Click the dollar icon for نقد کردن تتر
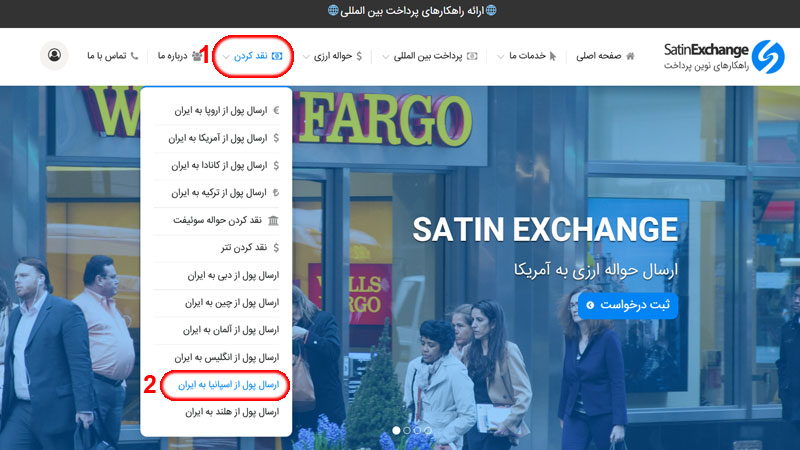The width and height of the screenshot is (800, 450). click(x=276, y=247)
